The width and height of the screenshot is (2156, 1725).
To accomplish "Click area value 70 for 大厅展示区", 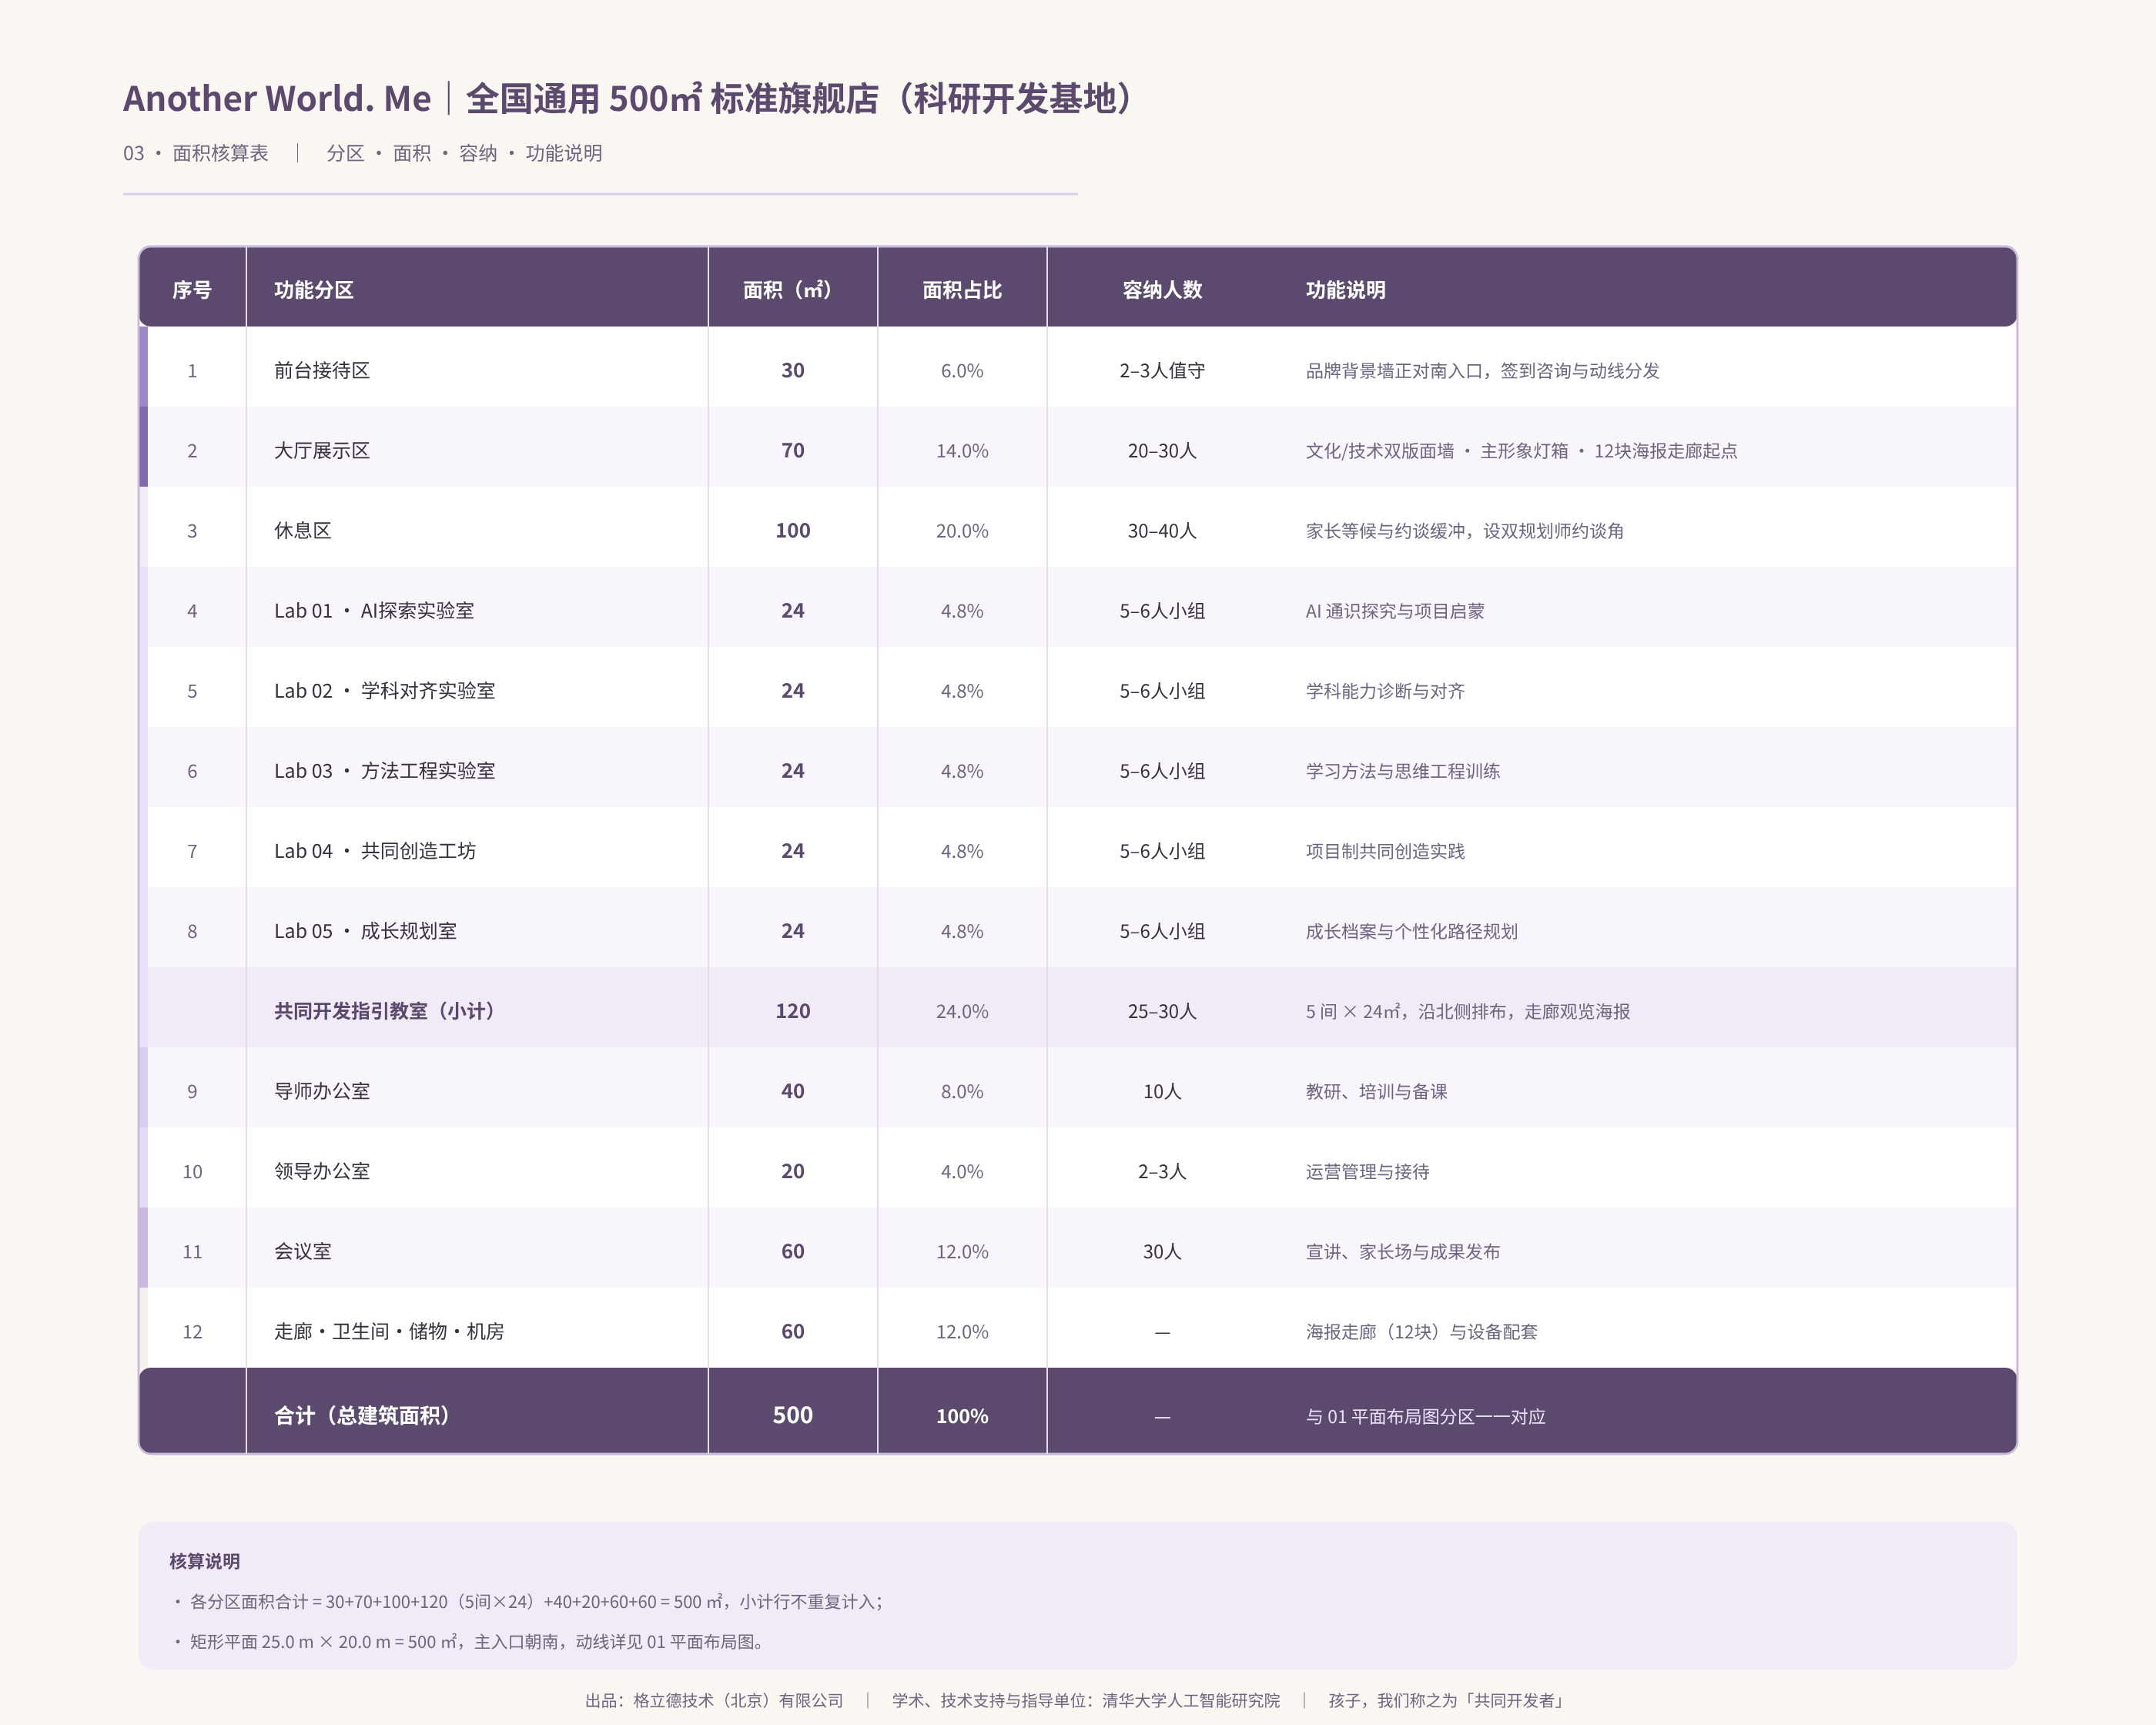I will [x=792, y=450].
